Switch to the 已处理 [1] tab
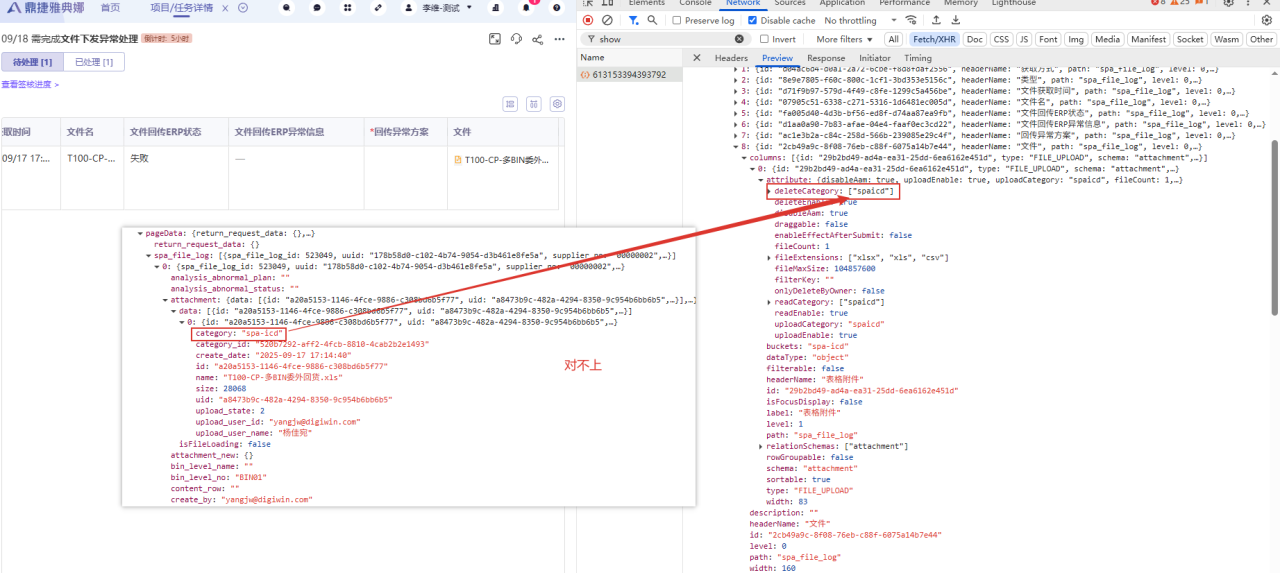This screenshot has height=573, width=1280. tap(94, 62)
